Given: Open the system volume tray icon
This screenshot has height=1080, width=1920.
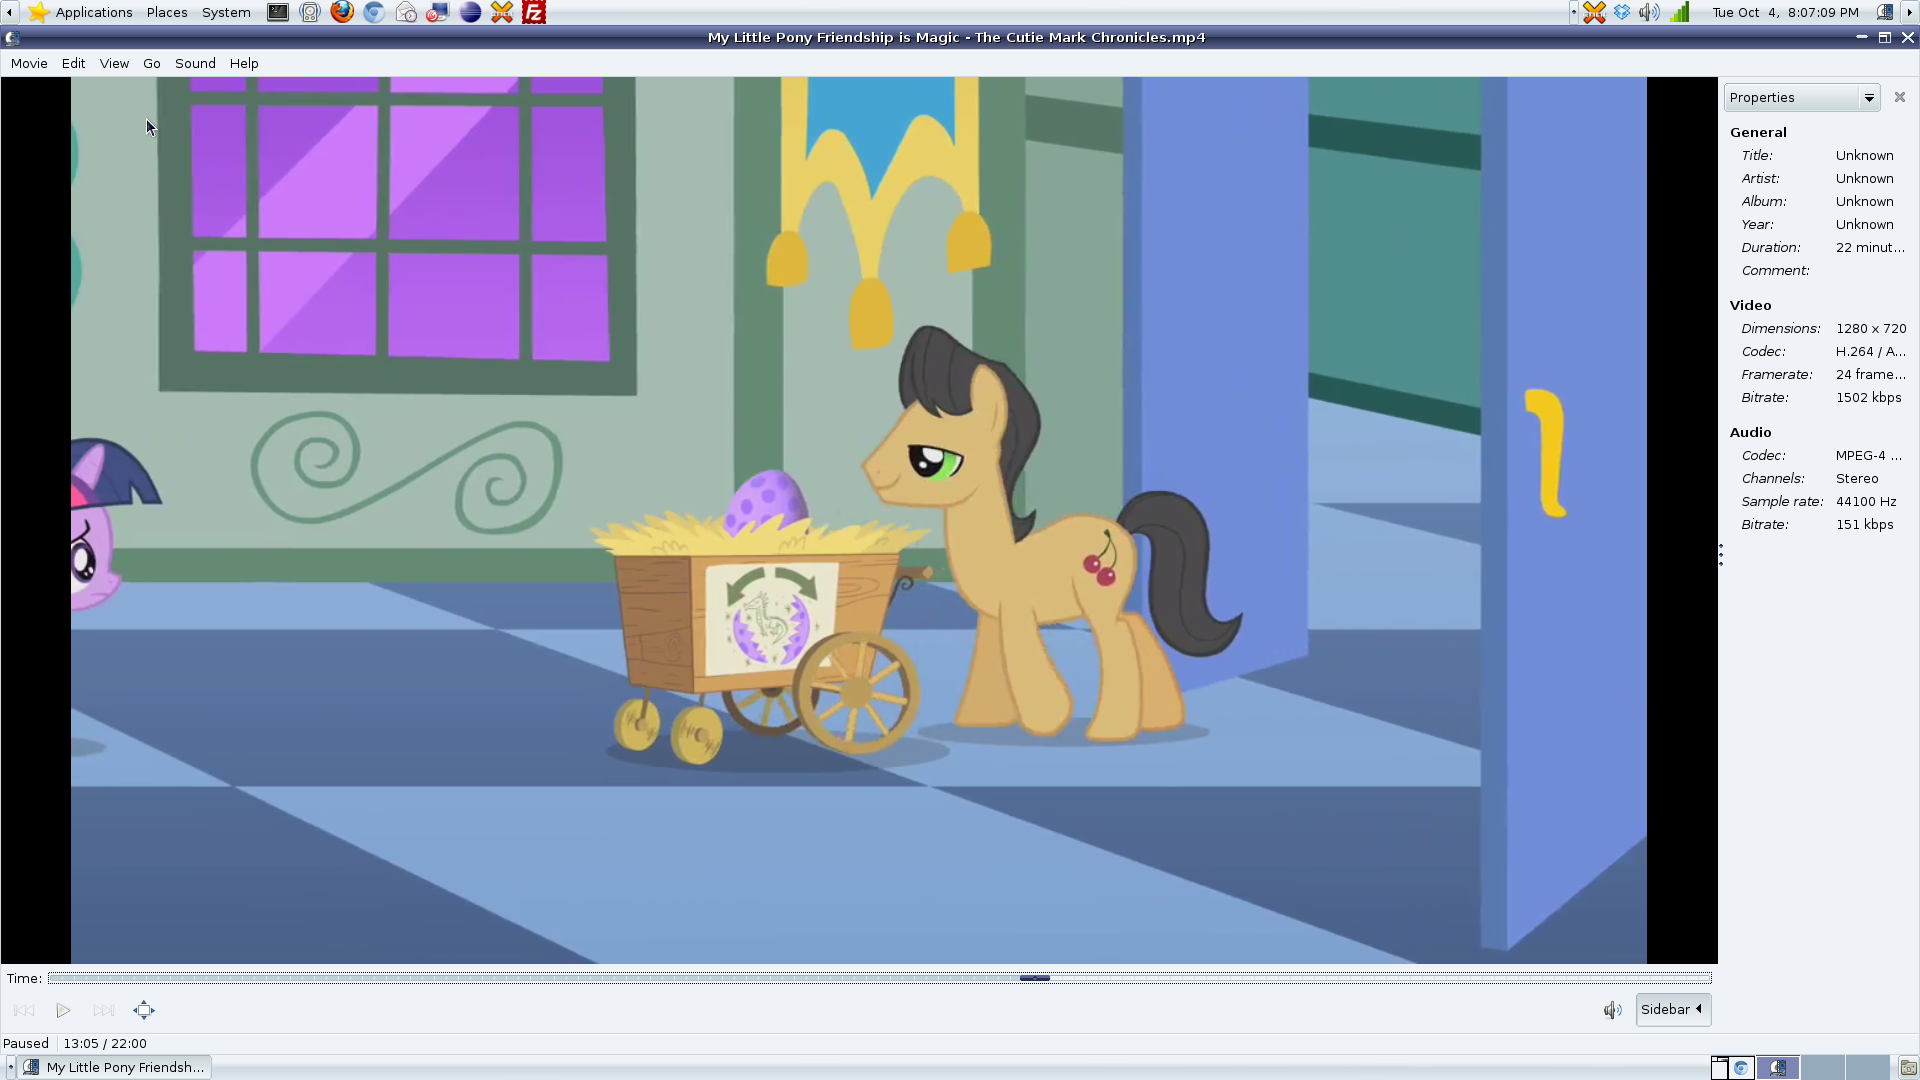Looking at the screenshot, I should [x=1650, y=12].
